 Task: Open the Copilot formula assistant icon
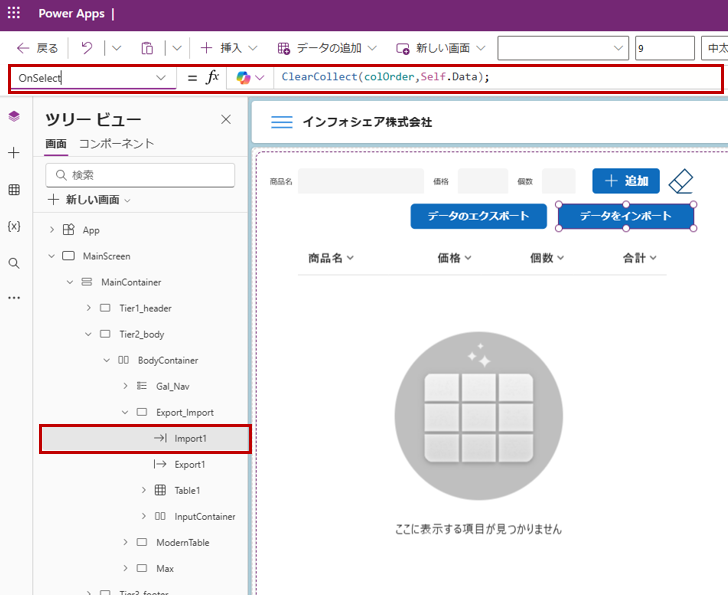[250, 78]
